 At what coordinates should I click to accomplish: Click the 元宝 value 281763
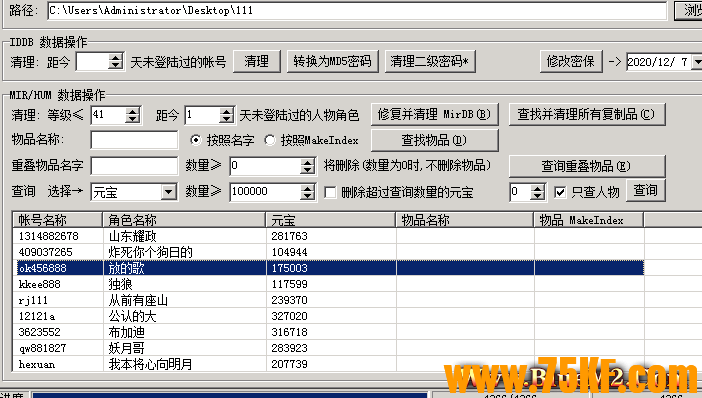[289, 236]
